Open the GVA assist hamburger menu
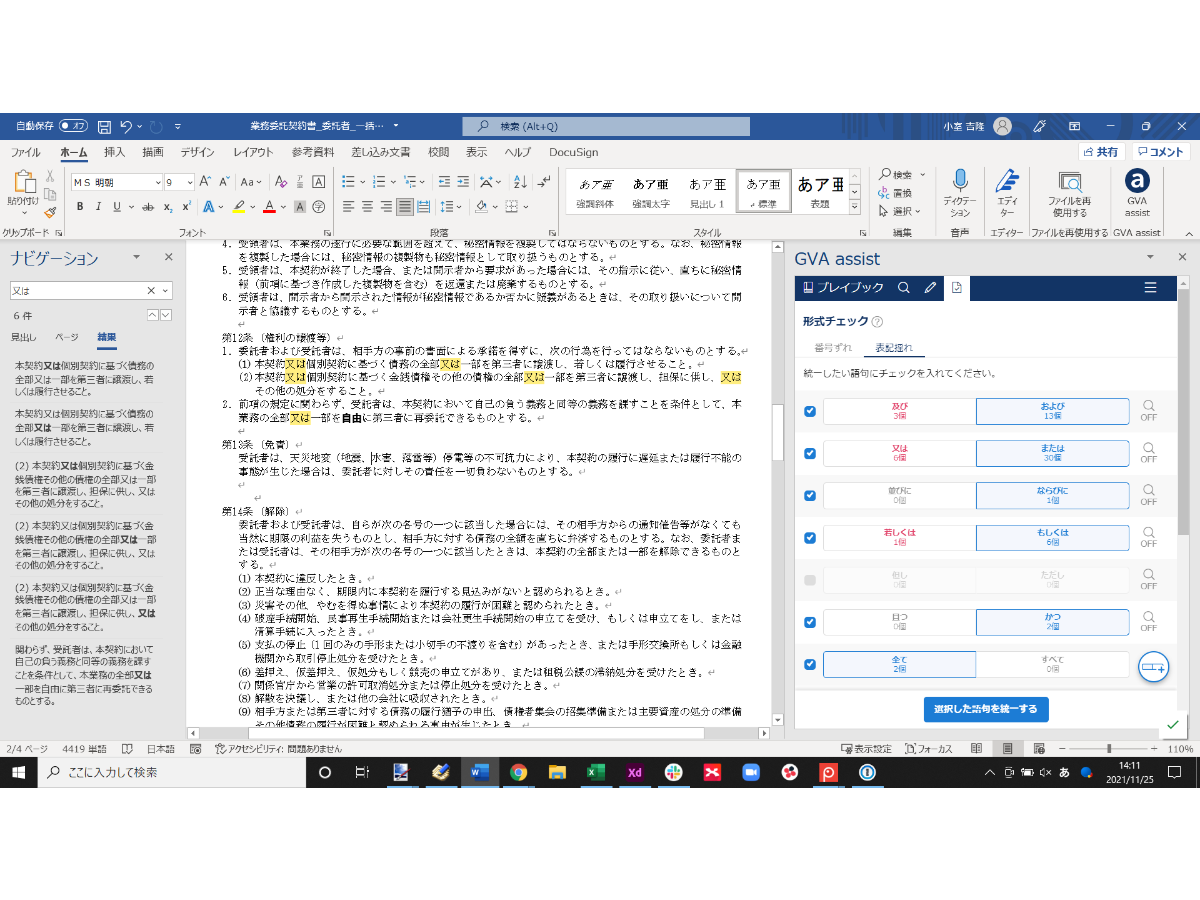Screen dimensions: 1200x900 [1150, 288]
